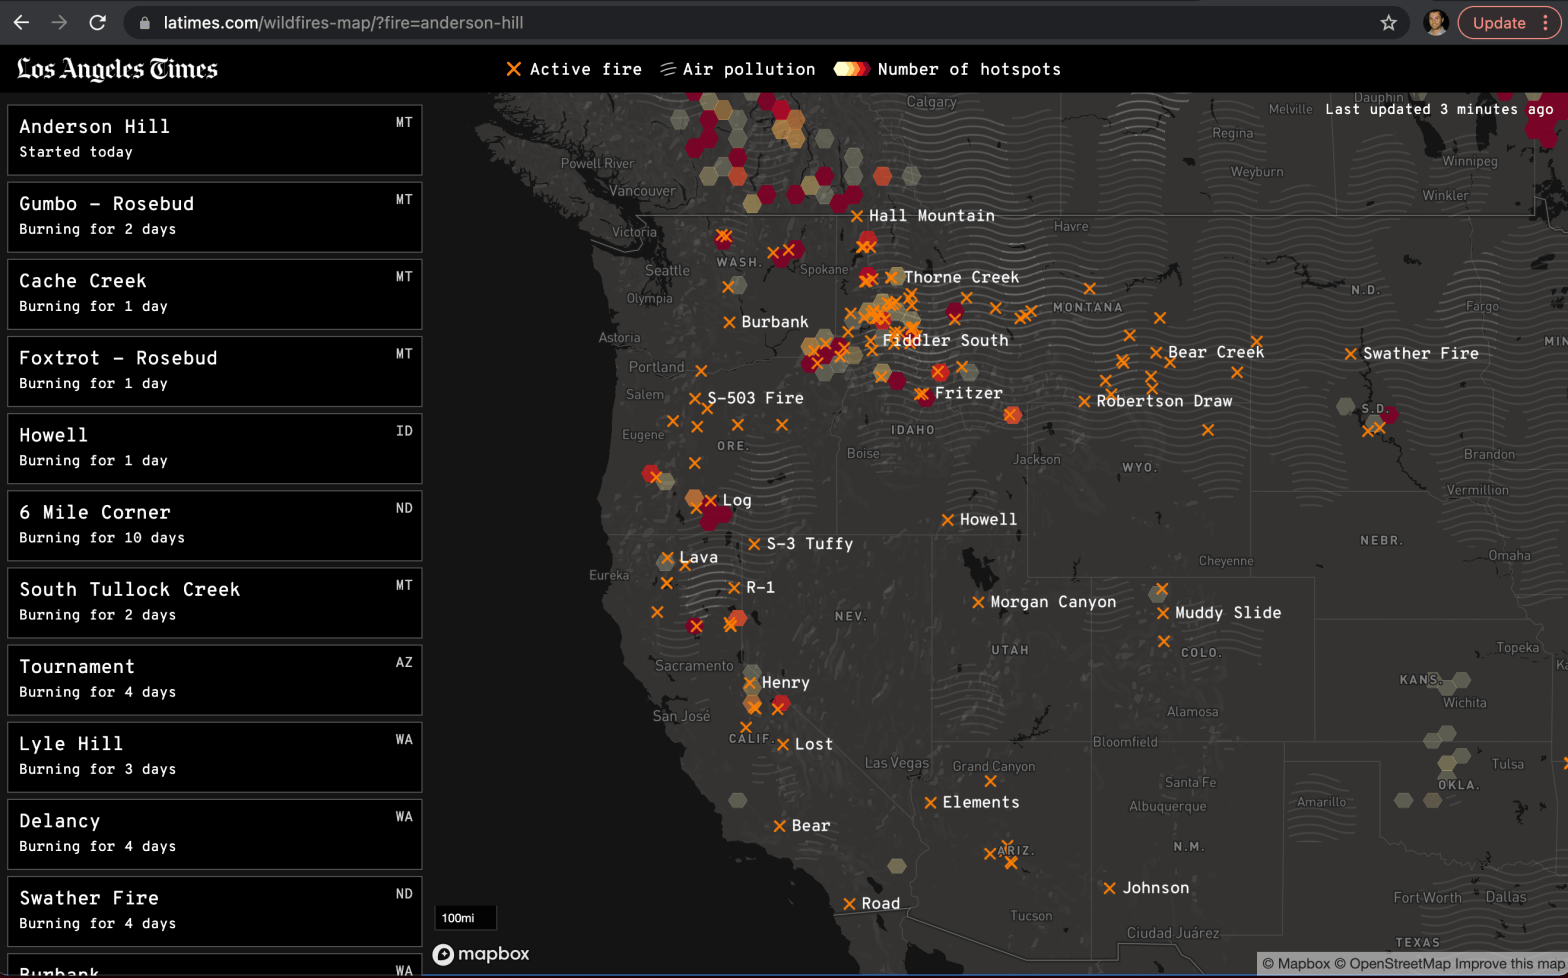Choose the Lyle Hill list item
Screen dimensions: 1568x978
coord(214,756)
